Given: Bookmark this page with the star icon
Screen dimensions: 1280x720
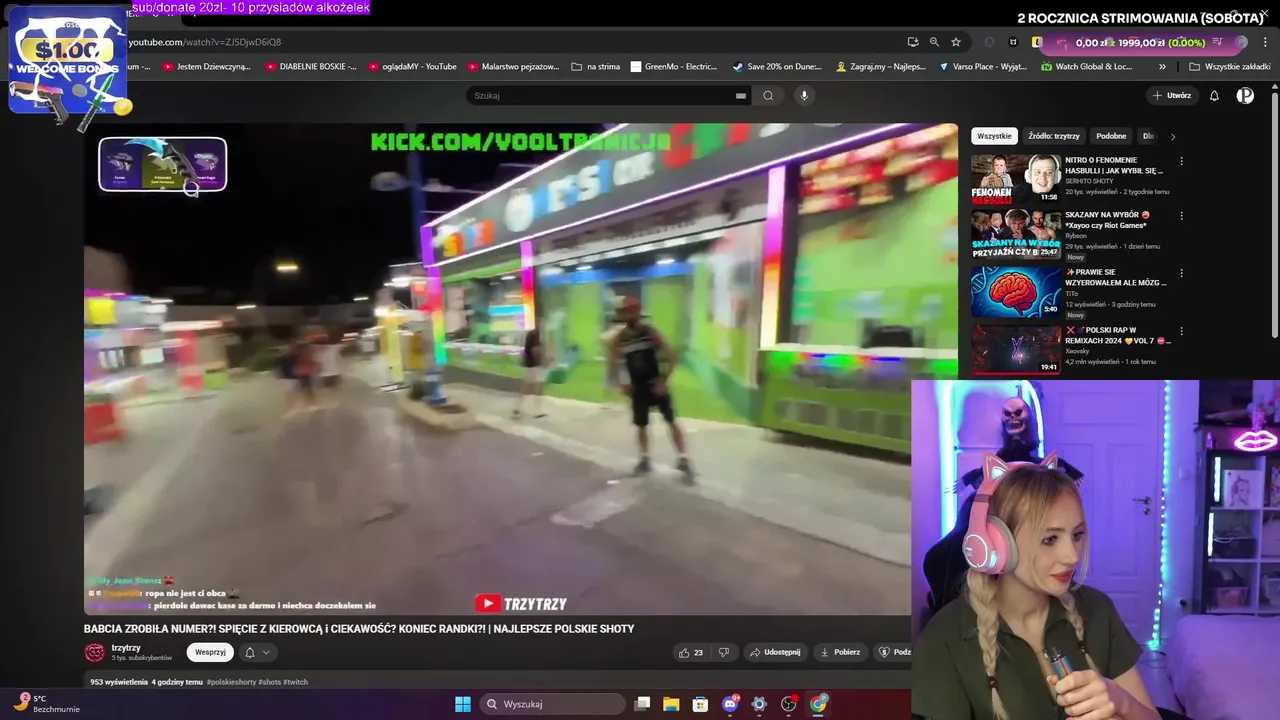Looking at the screenshot, I should [956, 42].
